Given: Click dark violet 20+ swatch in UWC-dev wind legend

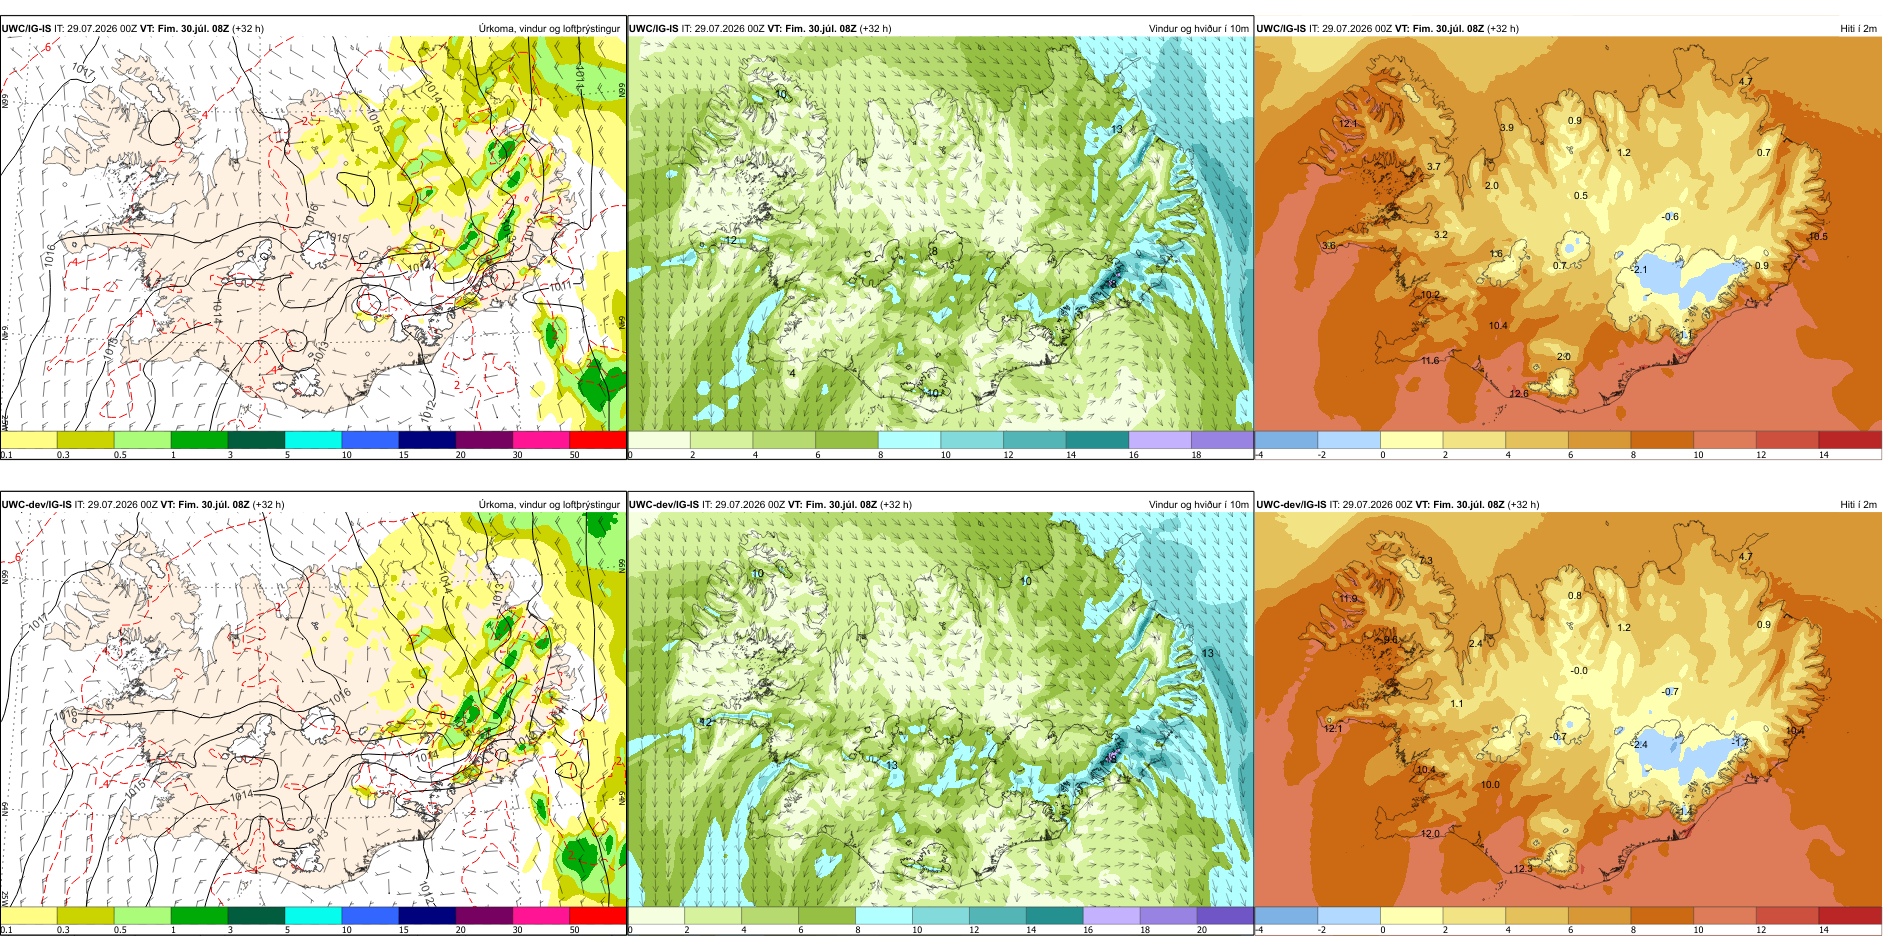Looking at the screenshot, I should pyautogui.click(x=1225, y=915).
